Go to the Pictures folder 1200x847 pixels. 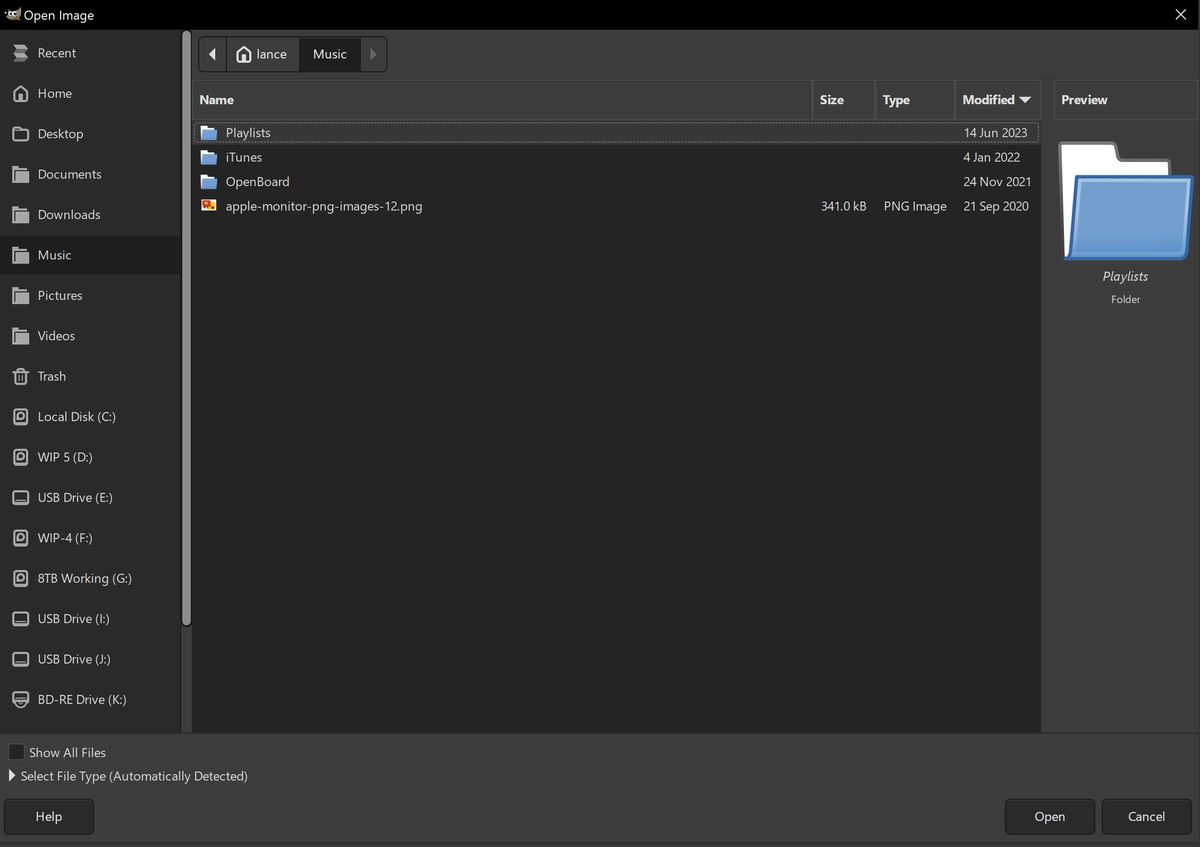click(x=60, y=295)
